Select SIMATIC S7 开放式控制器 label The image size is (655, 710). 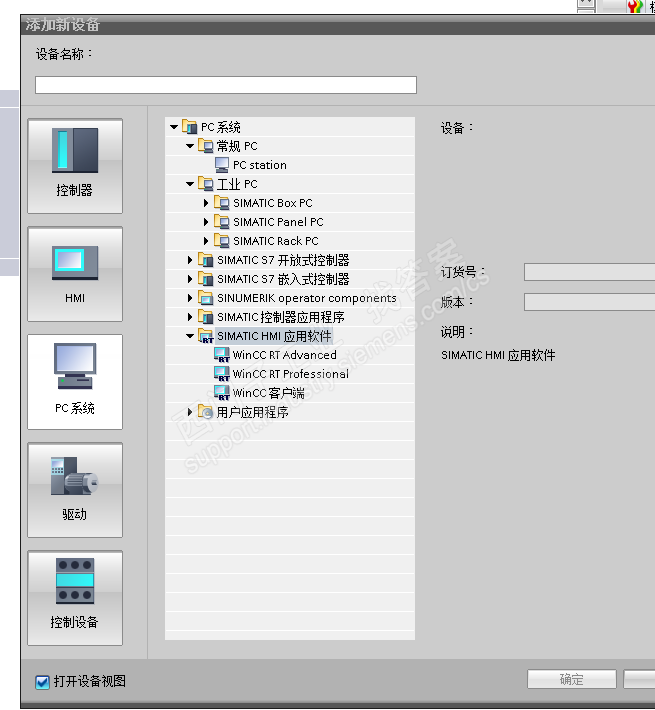(x=283, y=260)
